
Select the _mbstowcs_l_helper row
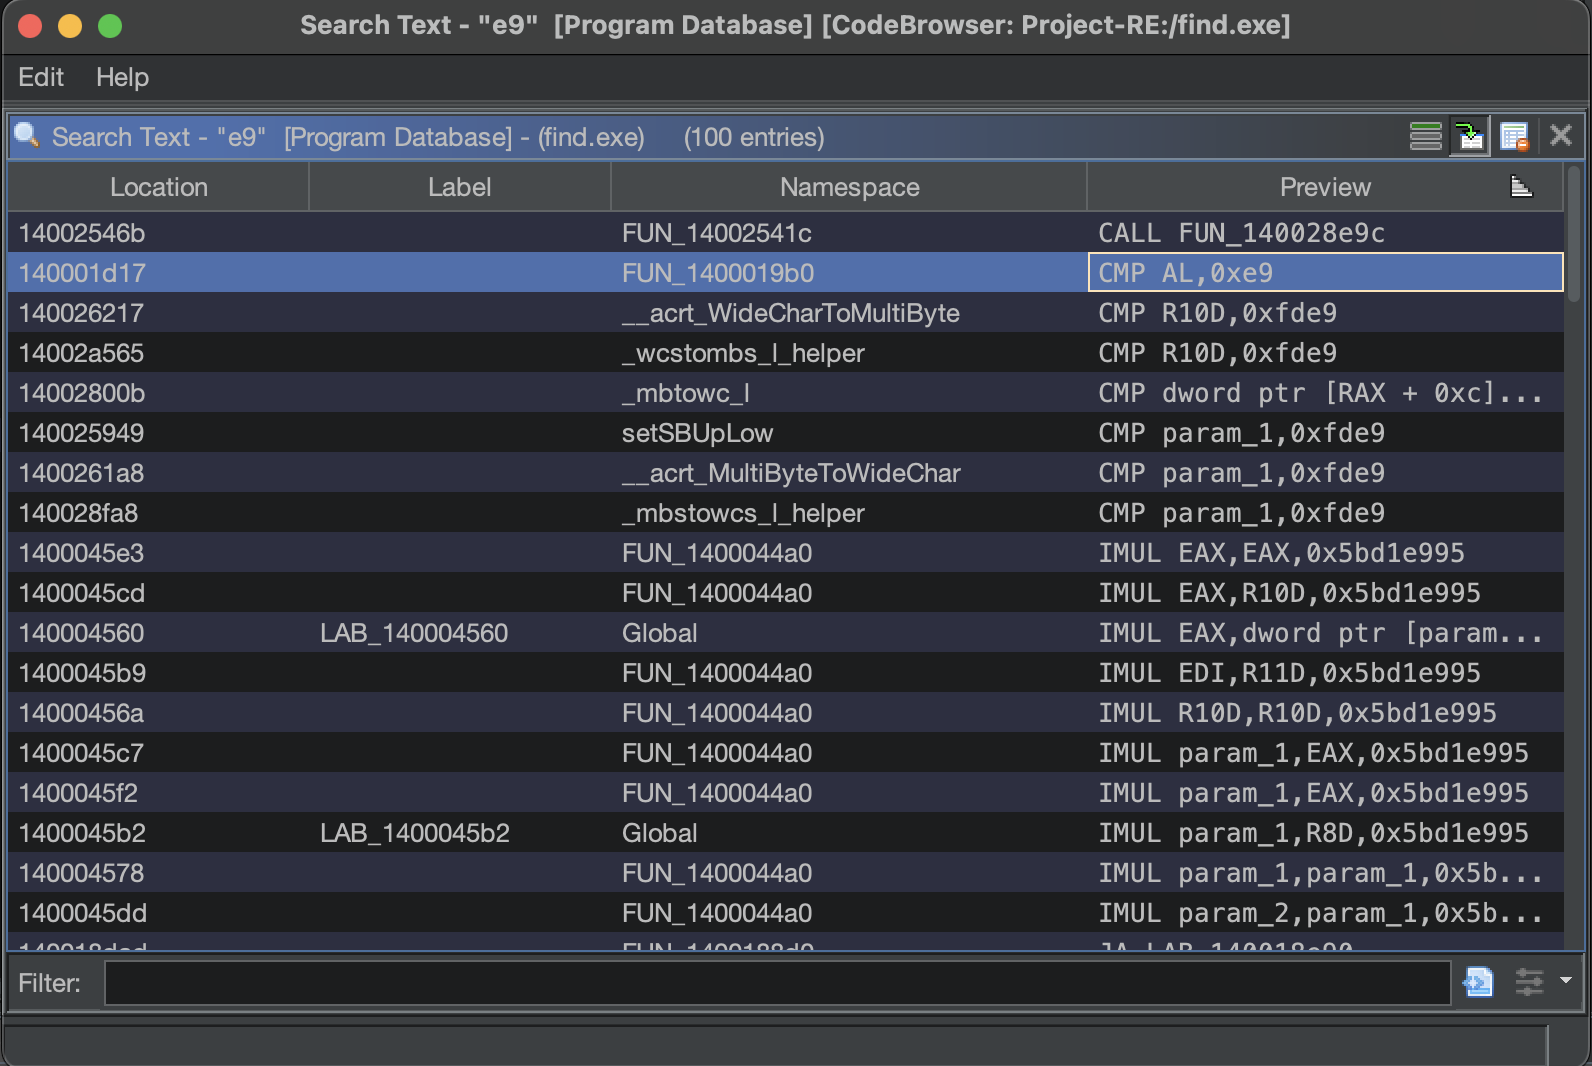point(785,513)
